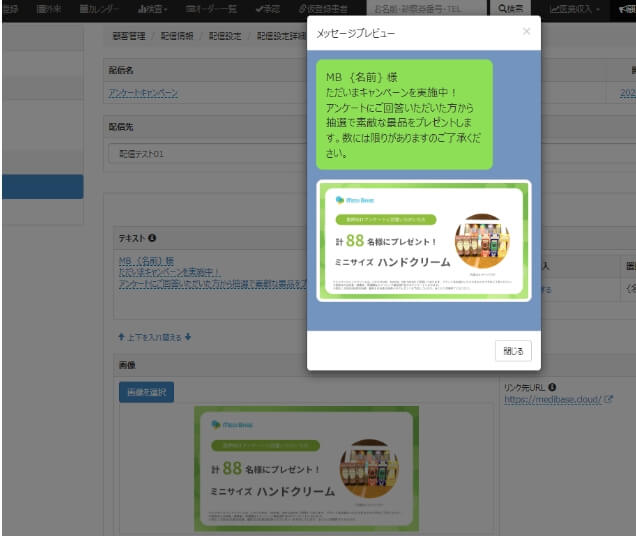The width and height of the screenshot is (636, 536).
Task: Click the info icon next to テキスト
Action: [152, 238]
